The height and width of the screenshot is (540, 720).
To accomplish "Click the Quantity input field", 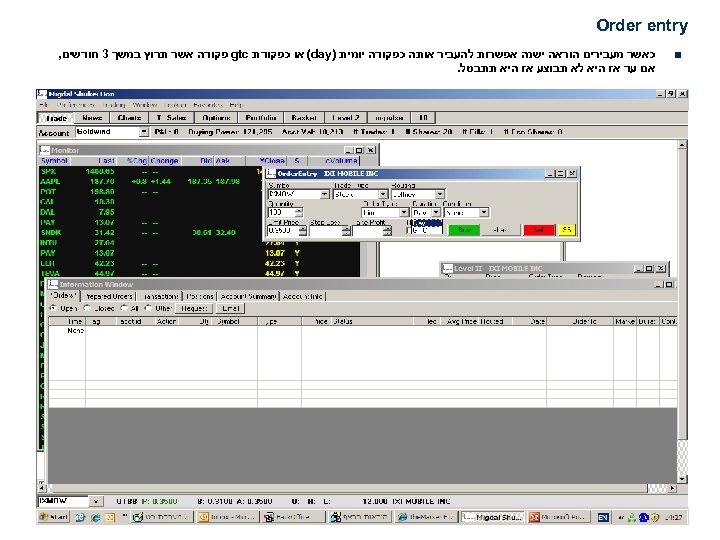I will pyautogui.click(x=281, y=213).
